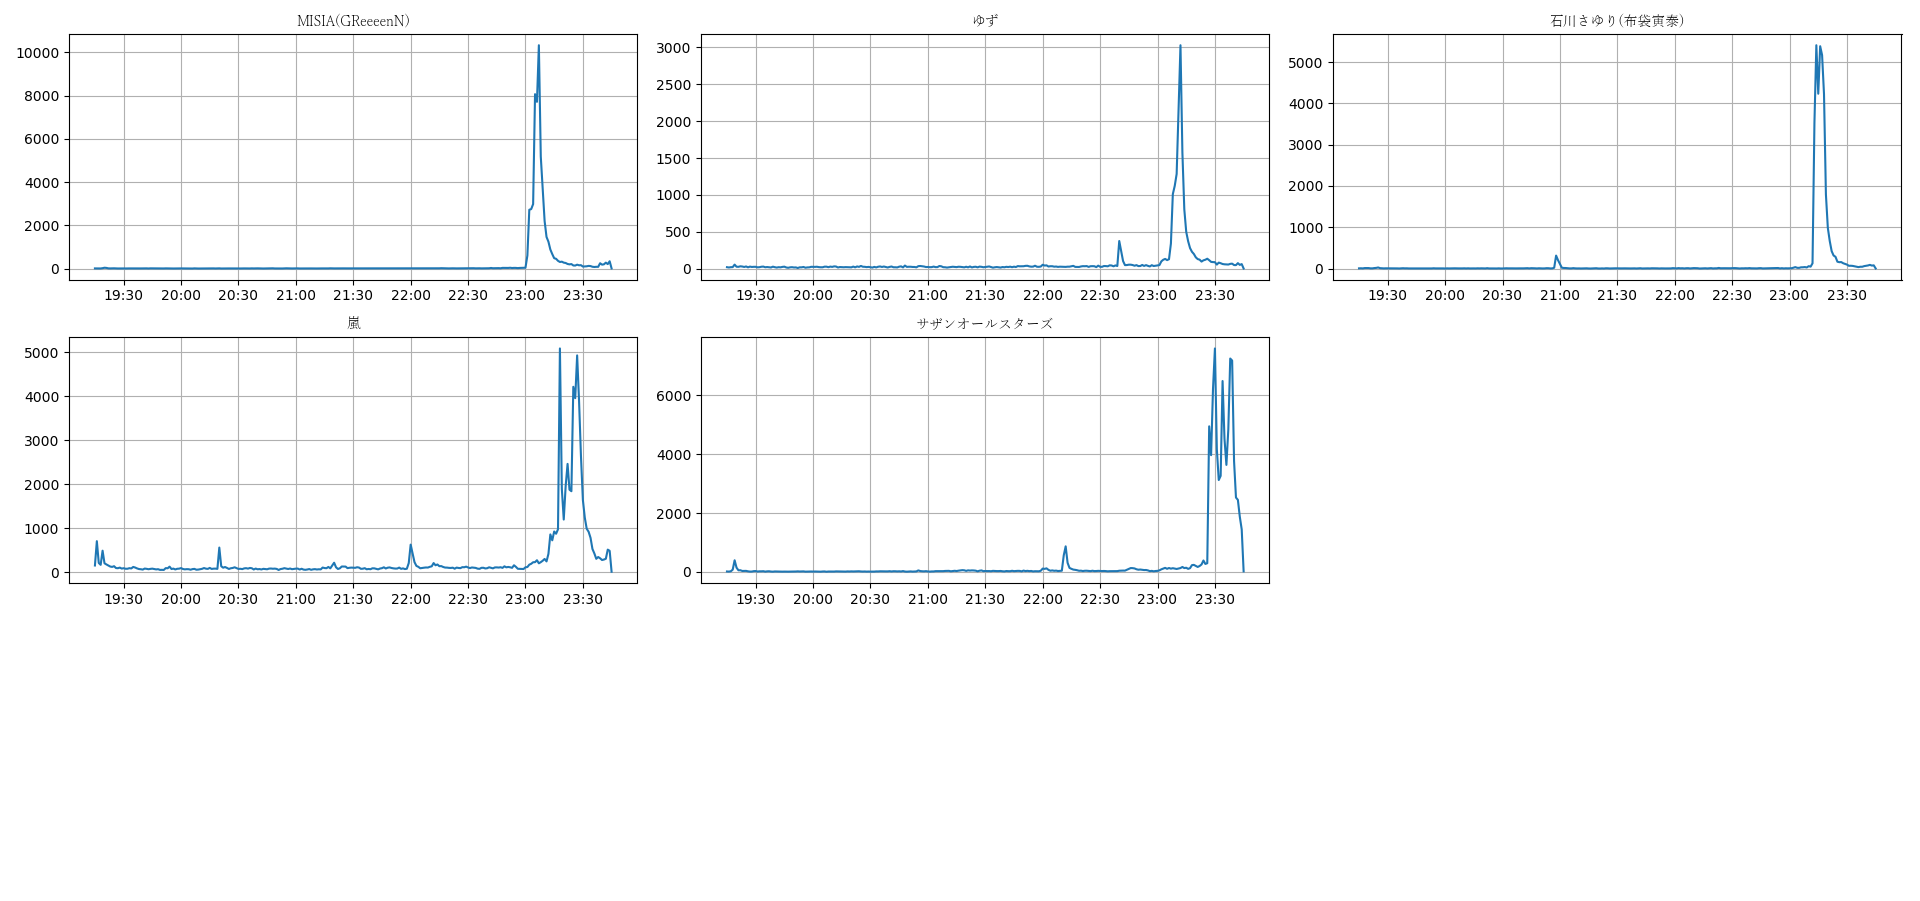Click the 2500 y-axis label in ゆず chart
The height and width of the screenshot is (901, 1920).
click(673, 85)
